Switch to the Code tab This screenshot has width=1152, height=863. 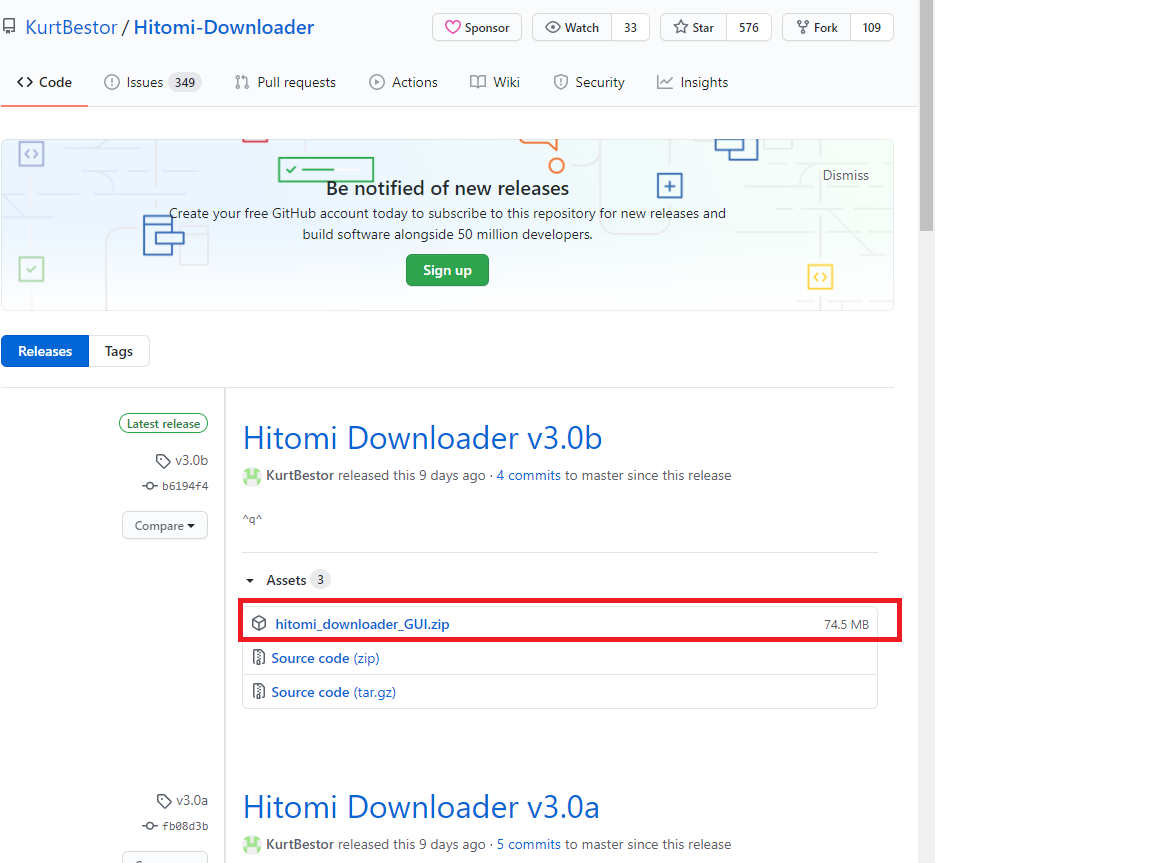pos(44,82)
